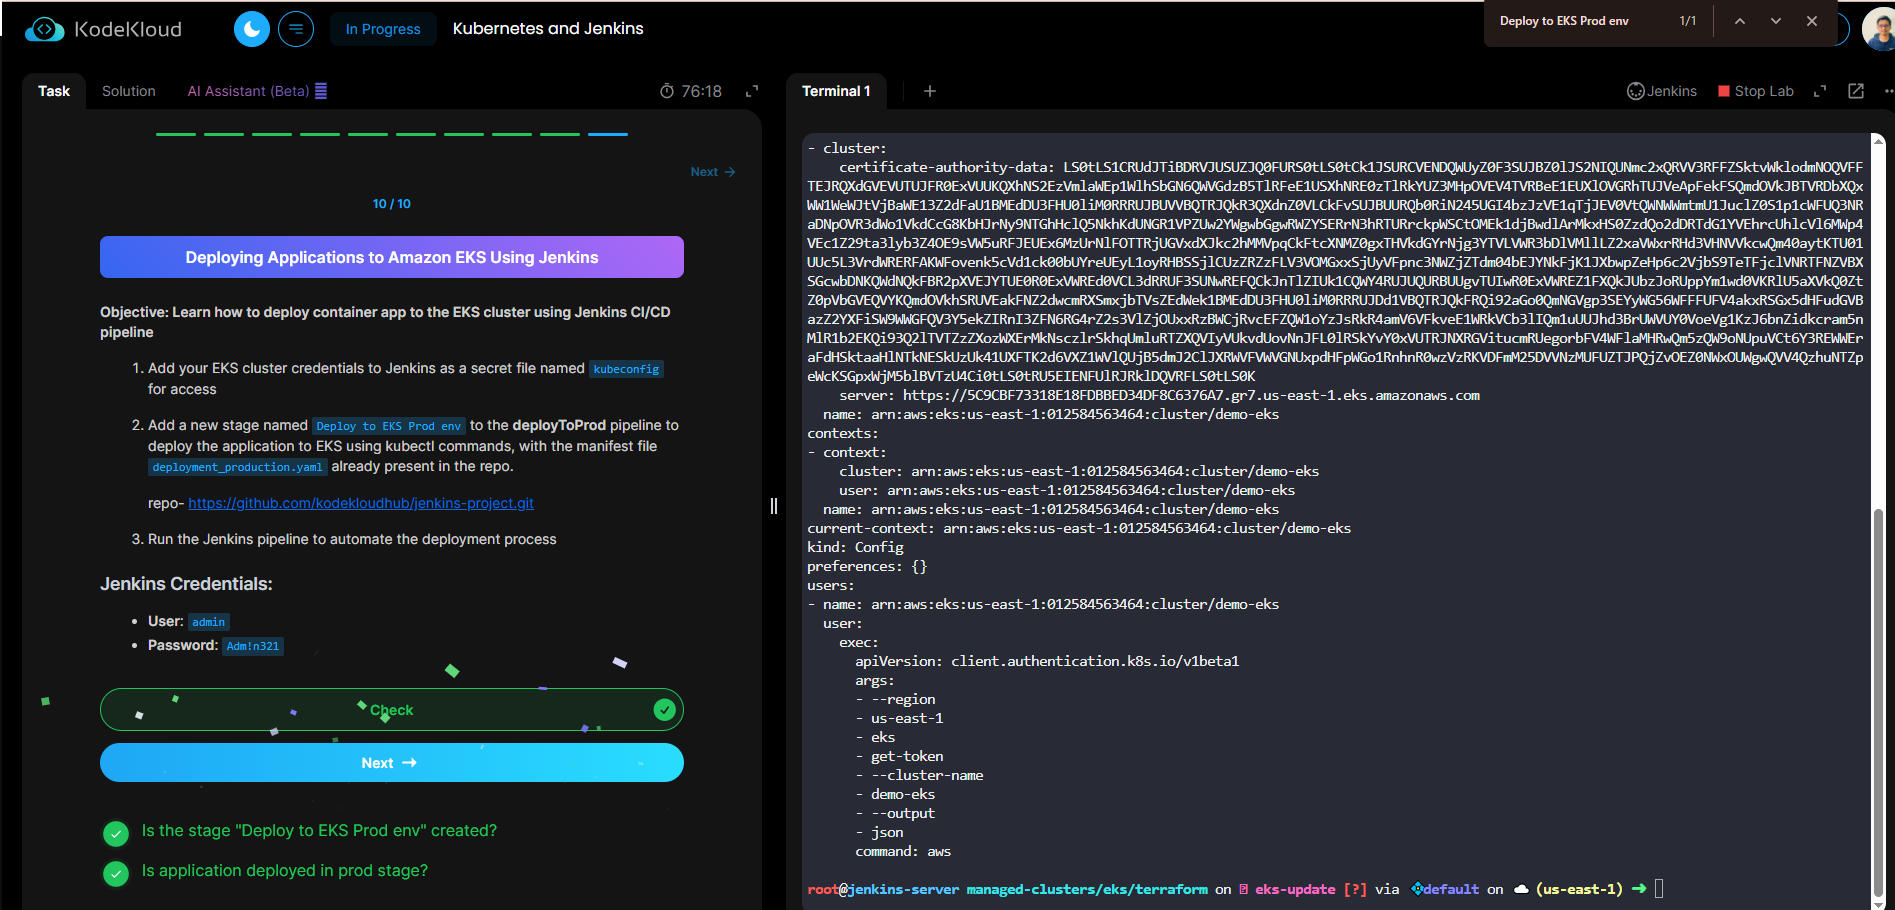Click the 'preferences: {}' line in terminal
Screen dimensions: 1895x910
click(x=867, y=567)
